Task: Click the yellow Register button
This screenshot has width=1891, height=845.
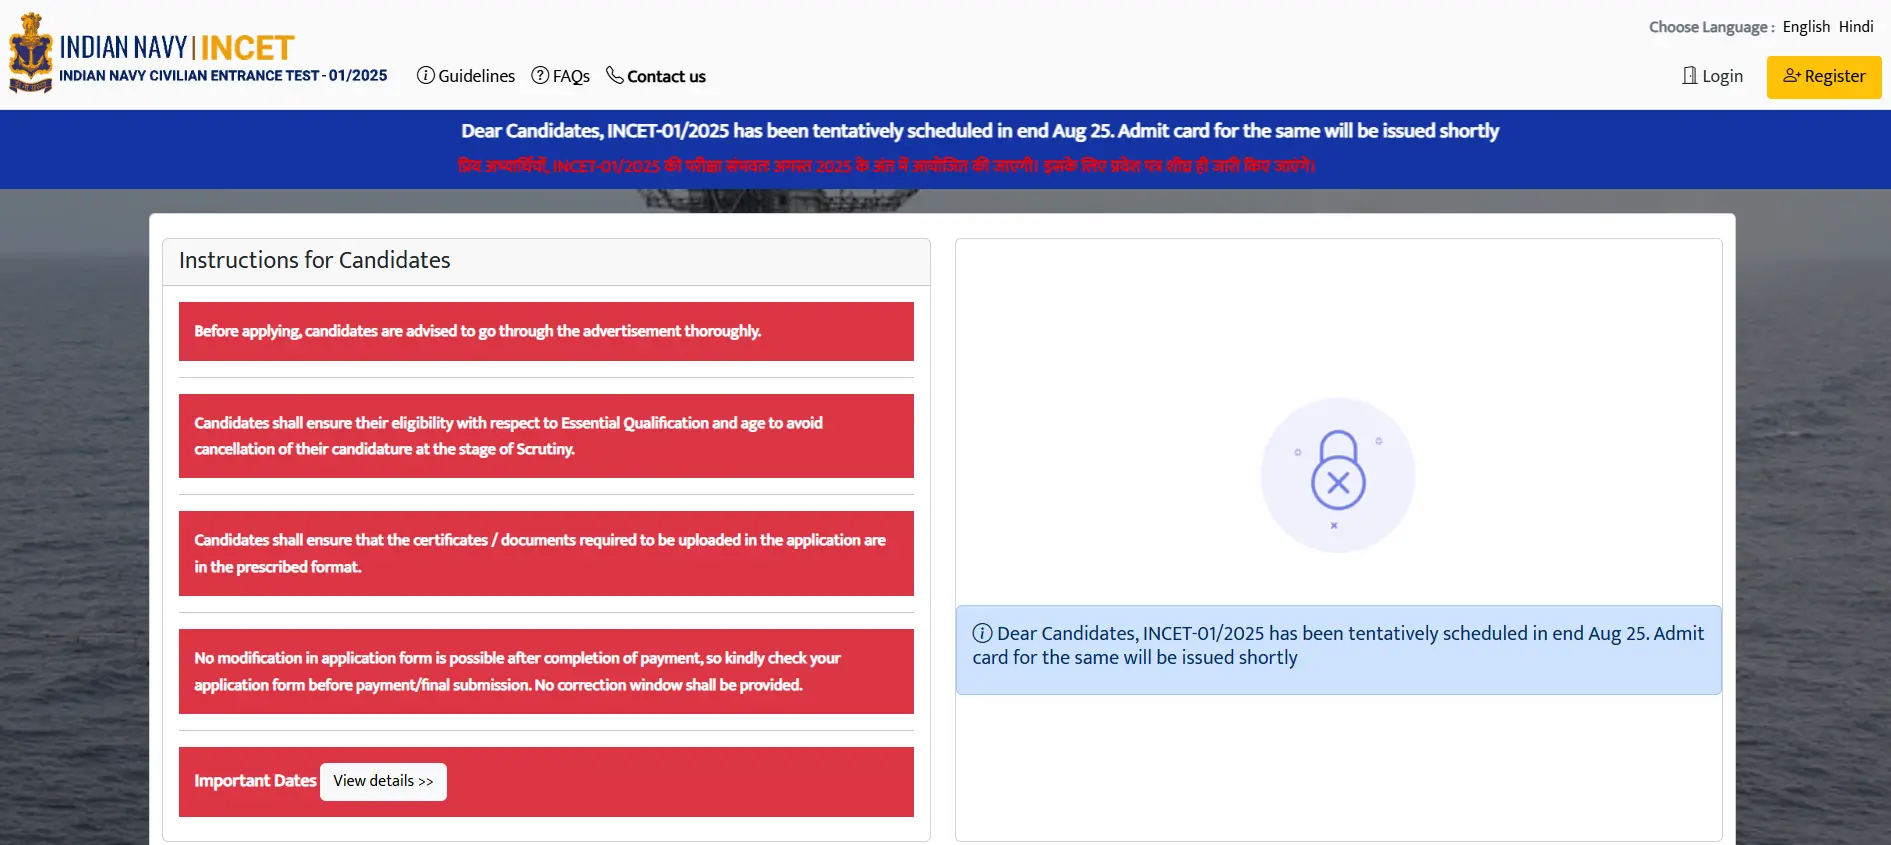Action: [1824, 77]
